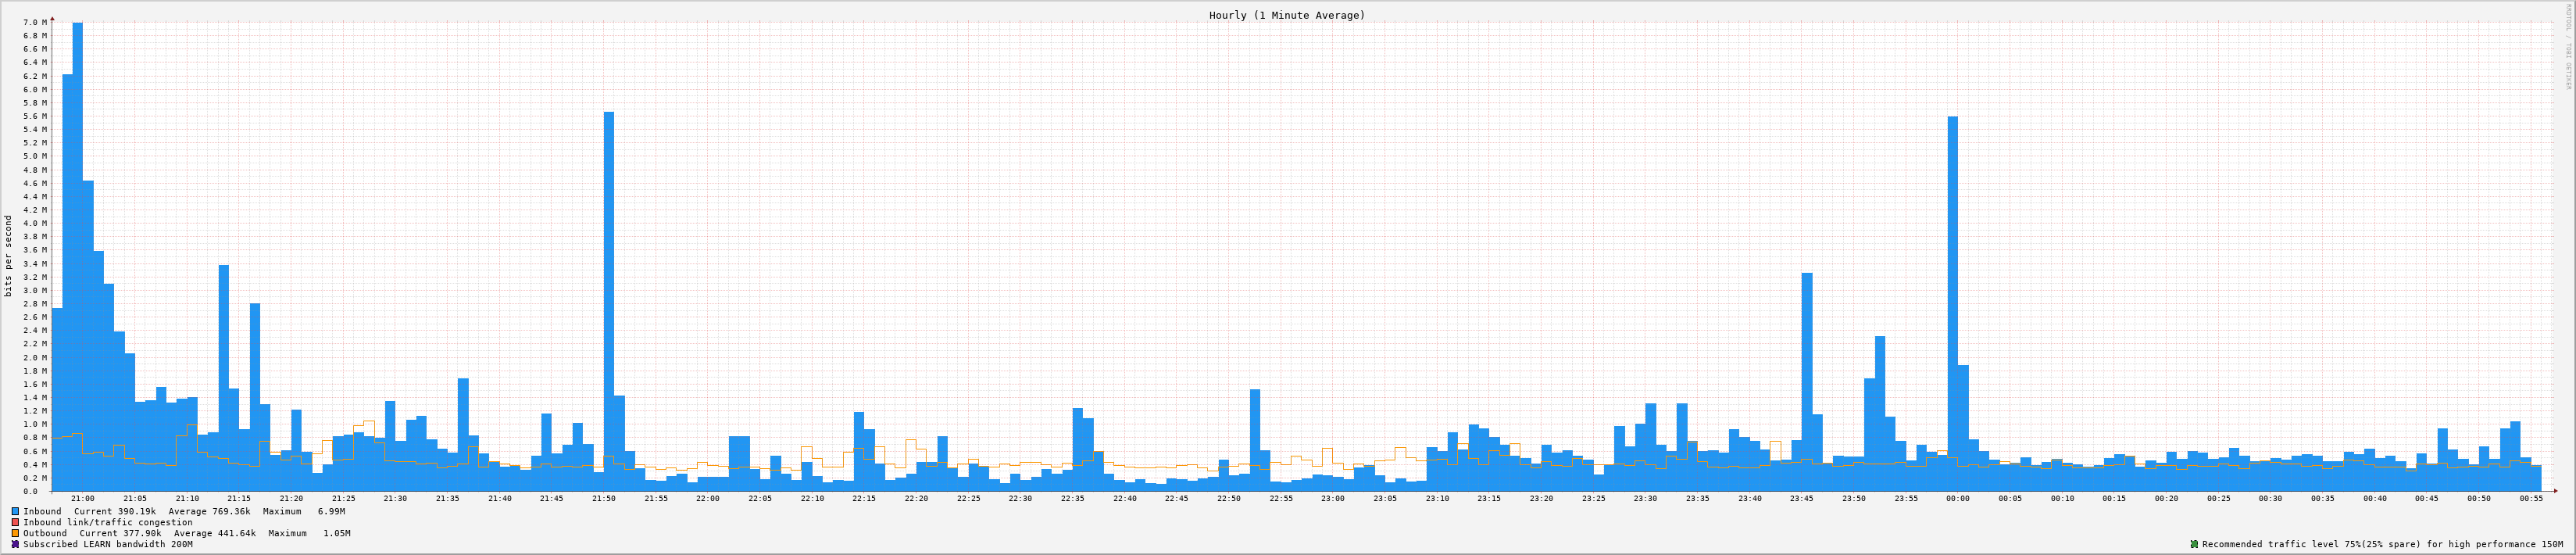This screenshot has width=2576, height=555.
Task: Click the 7.0 M y-axis tick label
Action: point(35,22)
